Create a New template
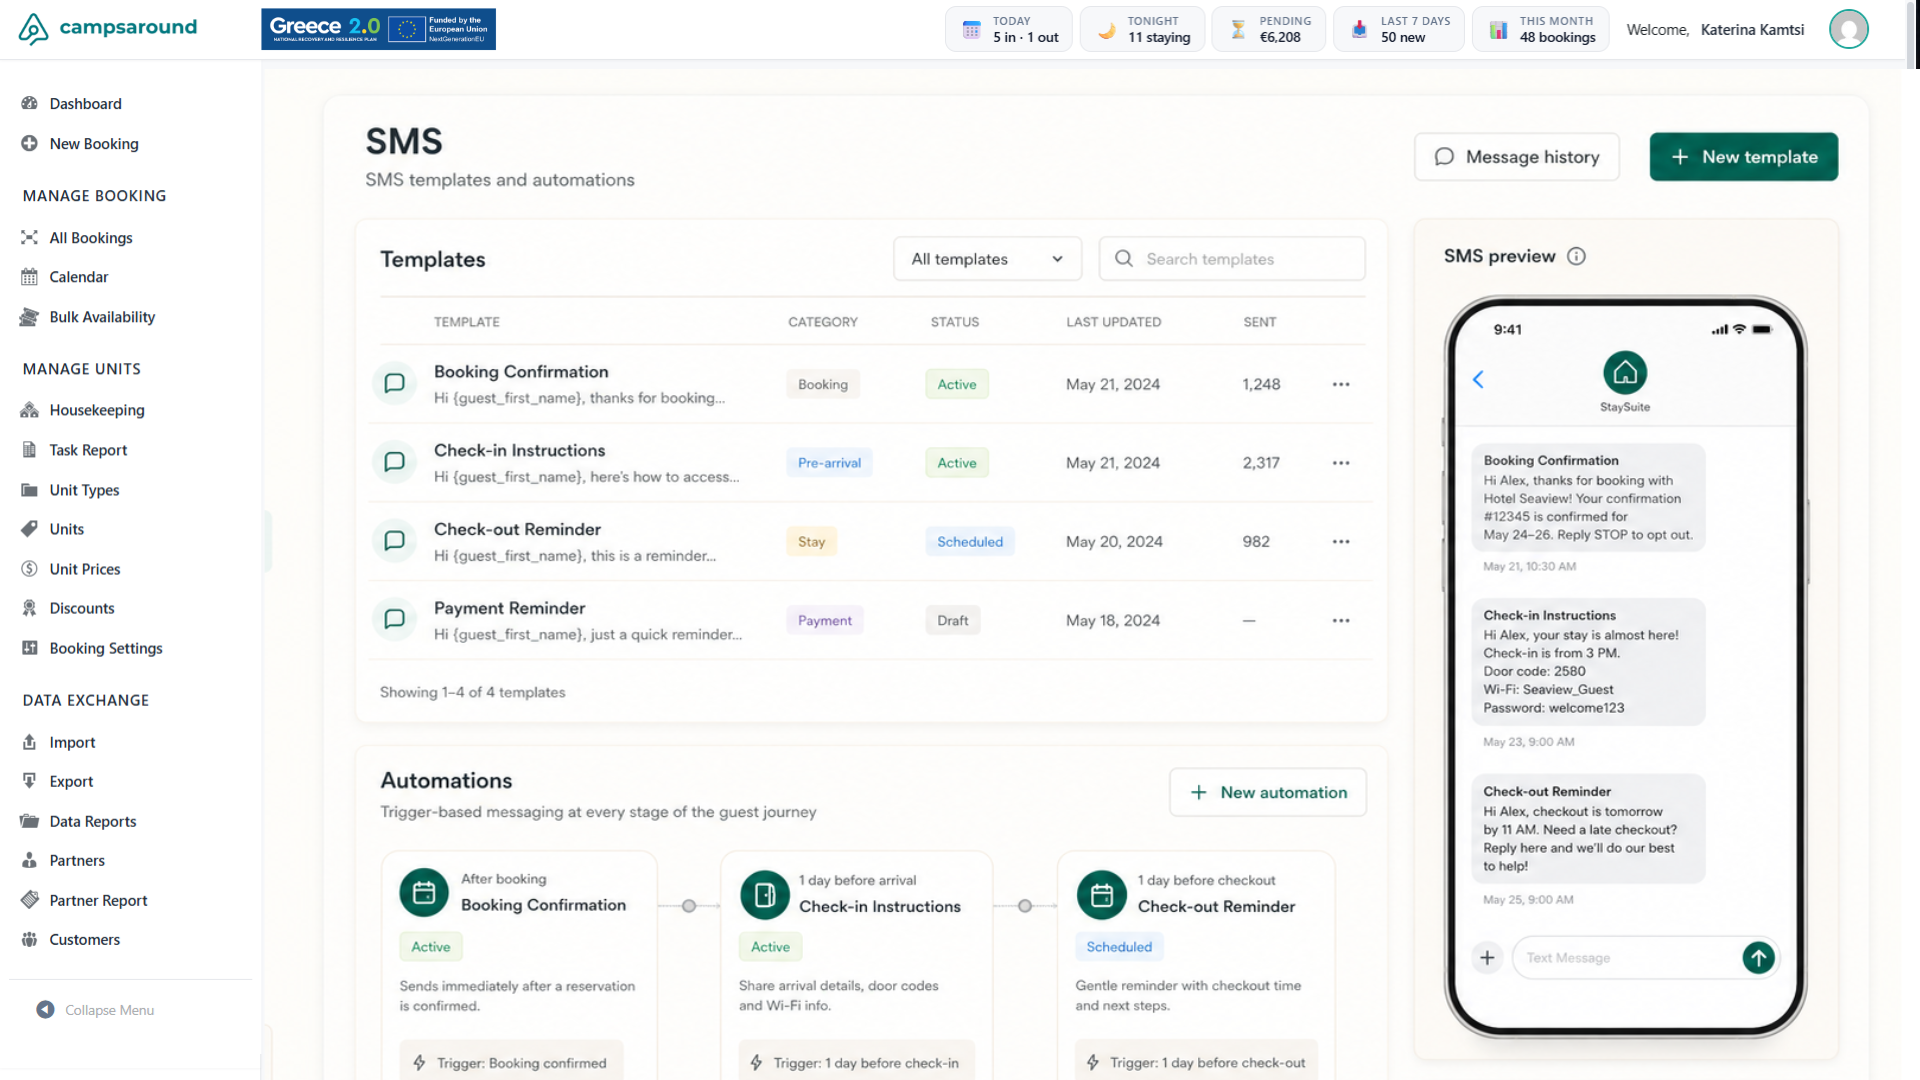This screenshot has height=1080, width=1920. coord(1743,157)
